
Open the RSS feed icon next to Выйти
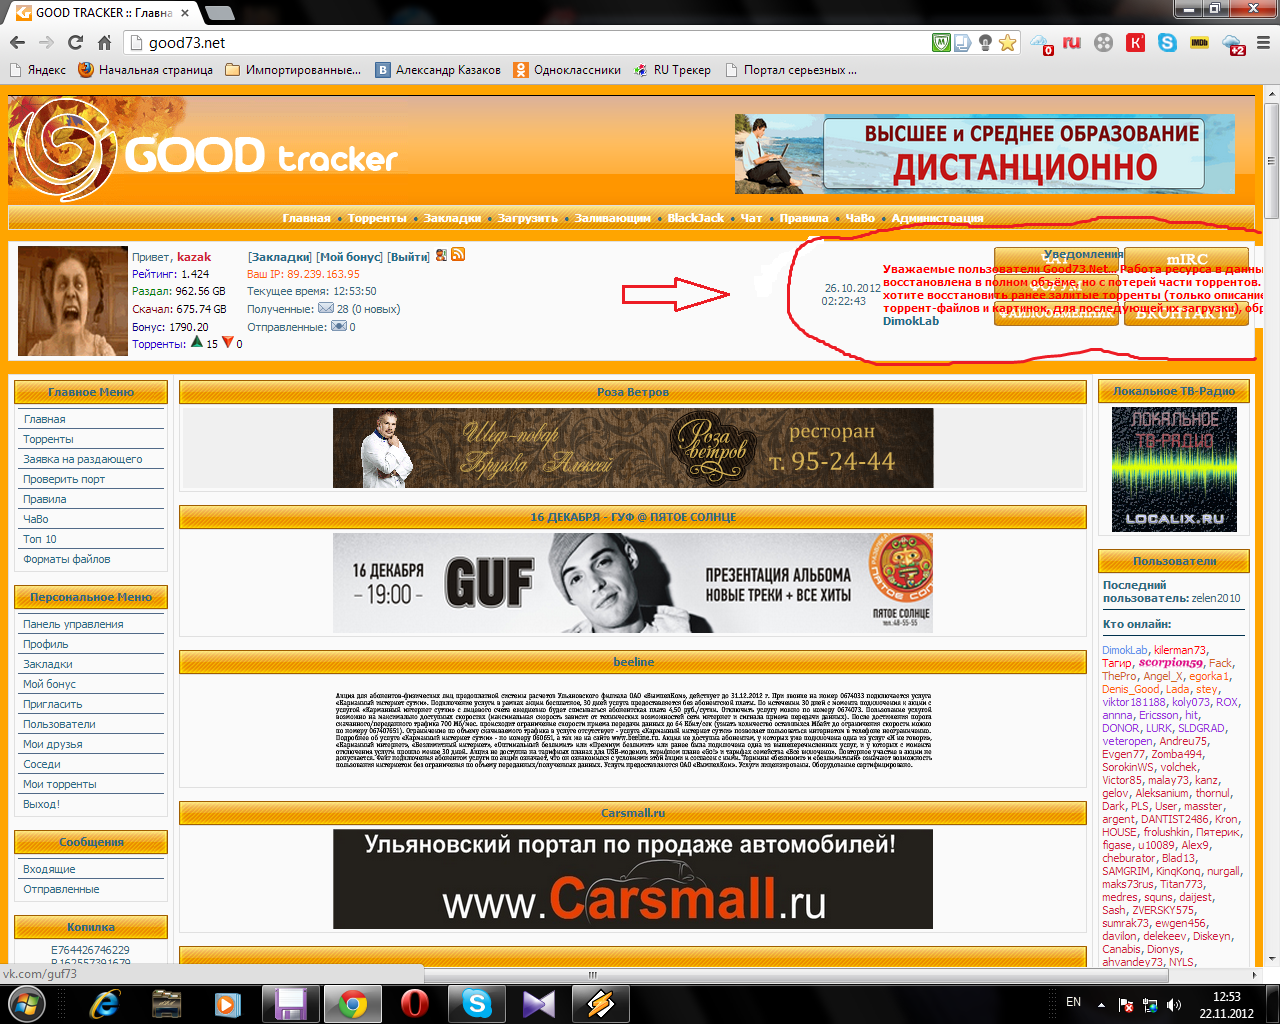click(x=458, y=257)
